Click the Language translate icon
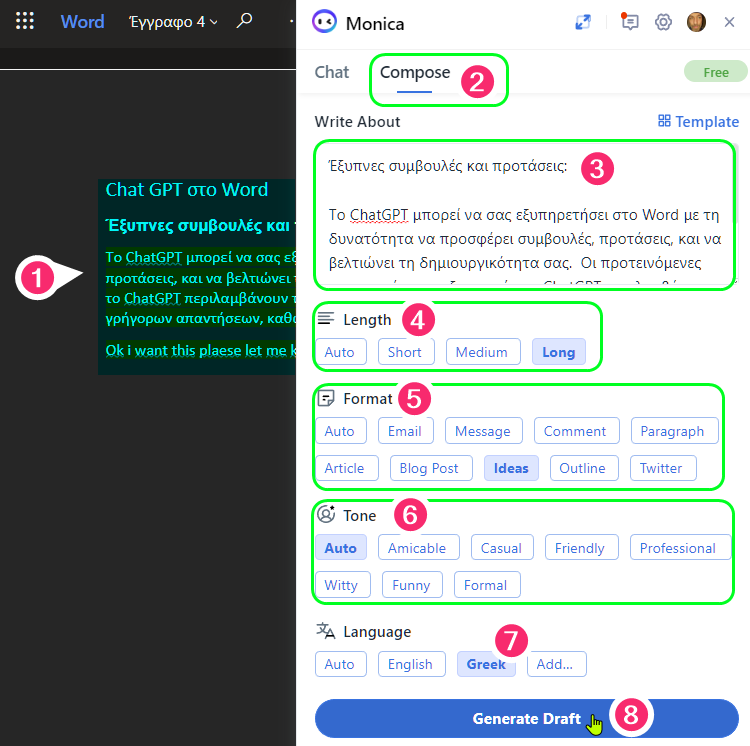This screenshot has height=746, width=750. 326,631
